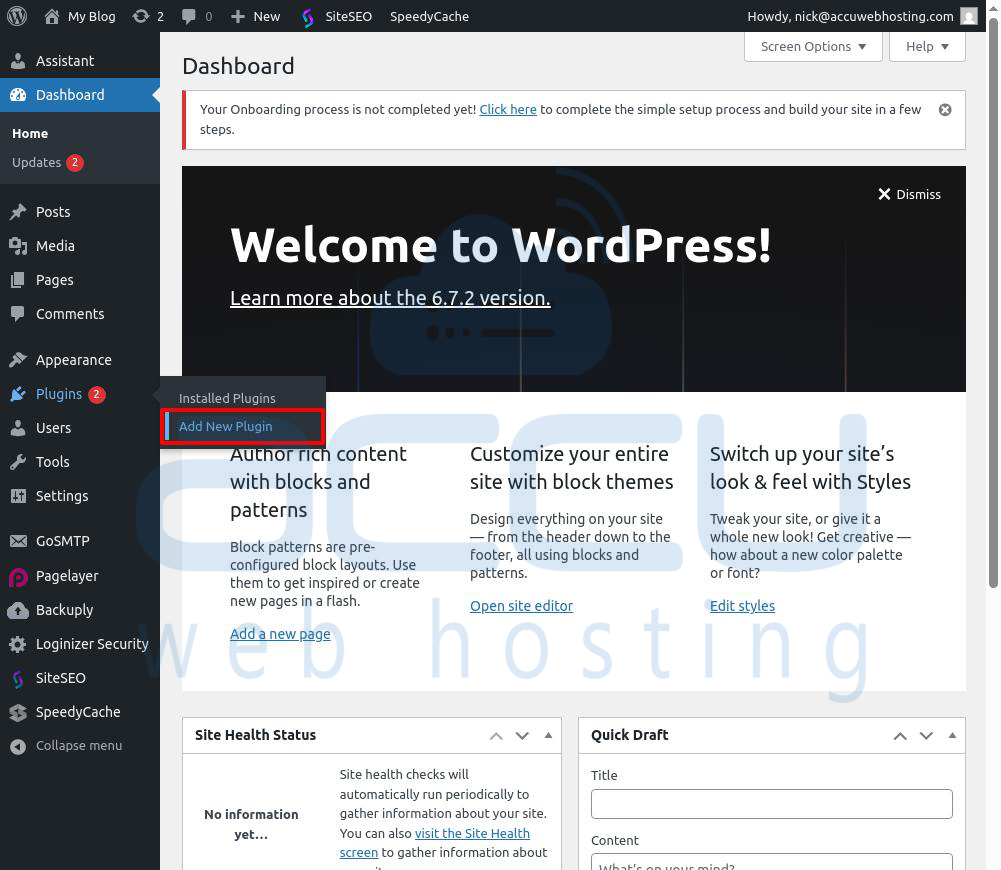Click the Plugins plug icon in sidebar
Viewport: 1001px width, 870px height.
tap(18, 394)
